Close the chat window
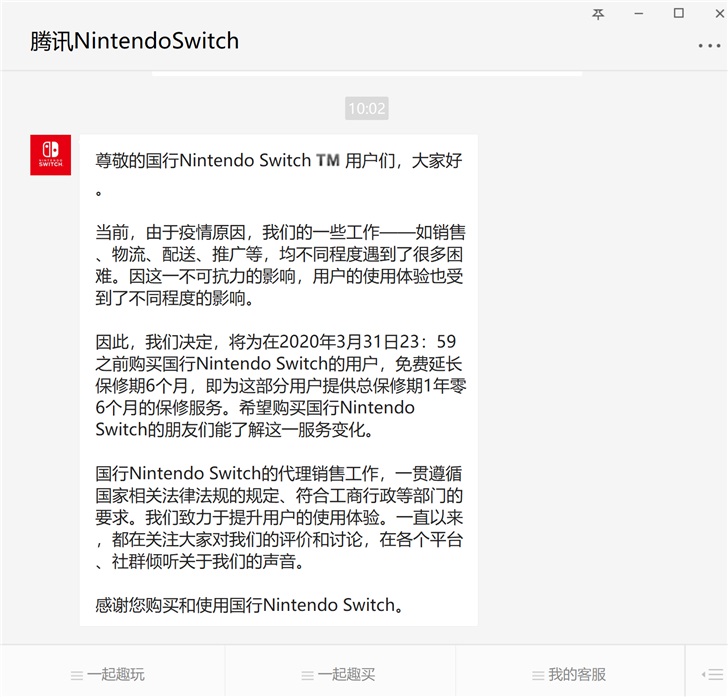The height and width of the screenshot is (697, 728). point(719,14)
